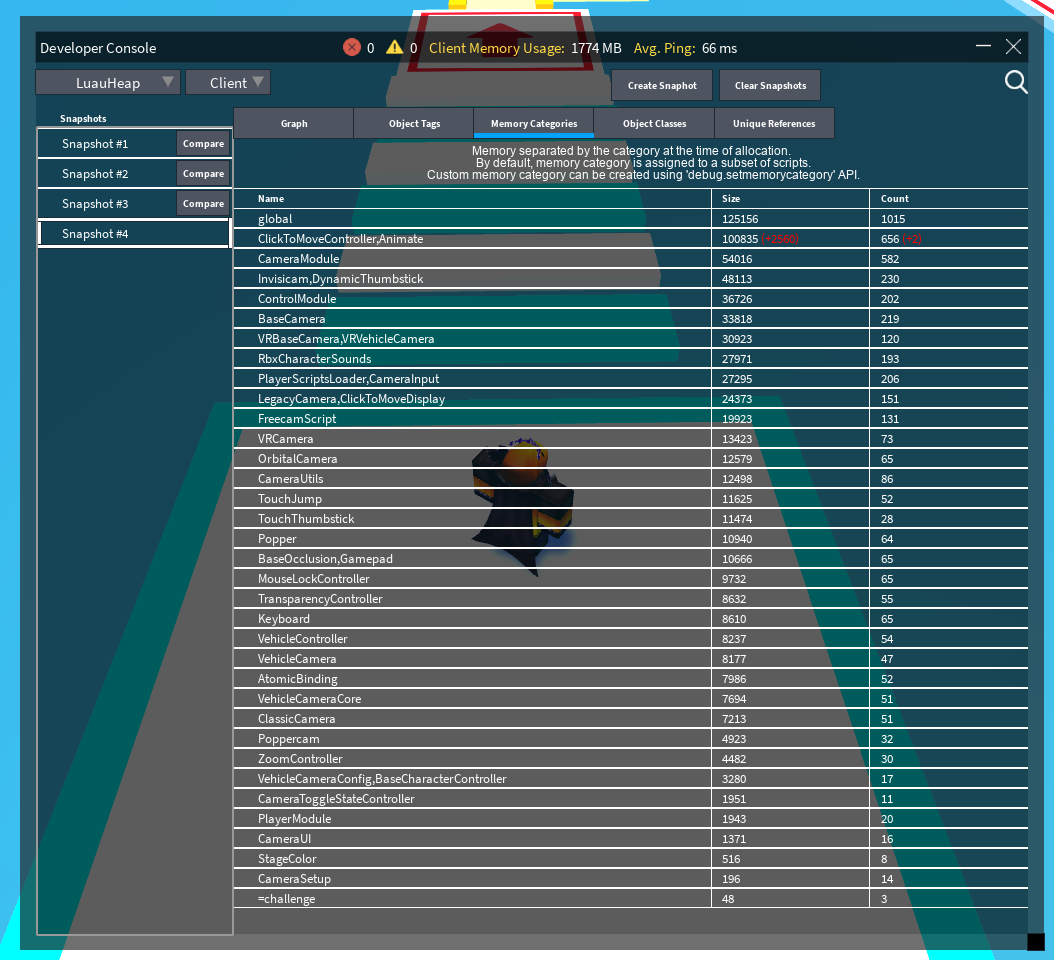
Task: Switch to the Graph tab
Action: [293, 123]
